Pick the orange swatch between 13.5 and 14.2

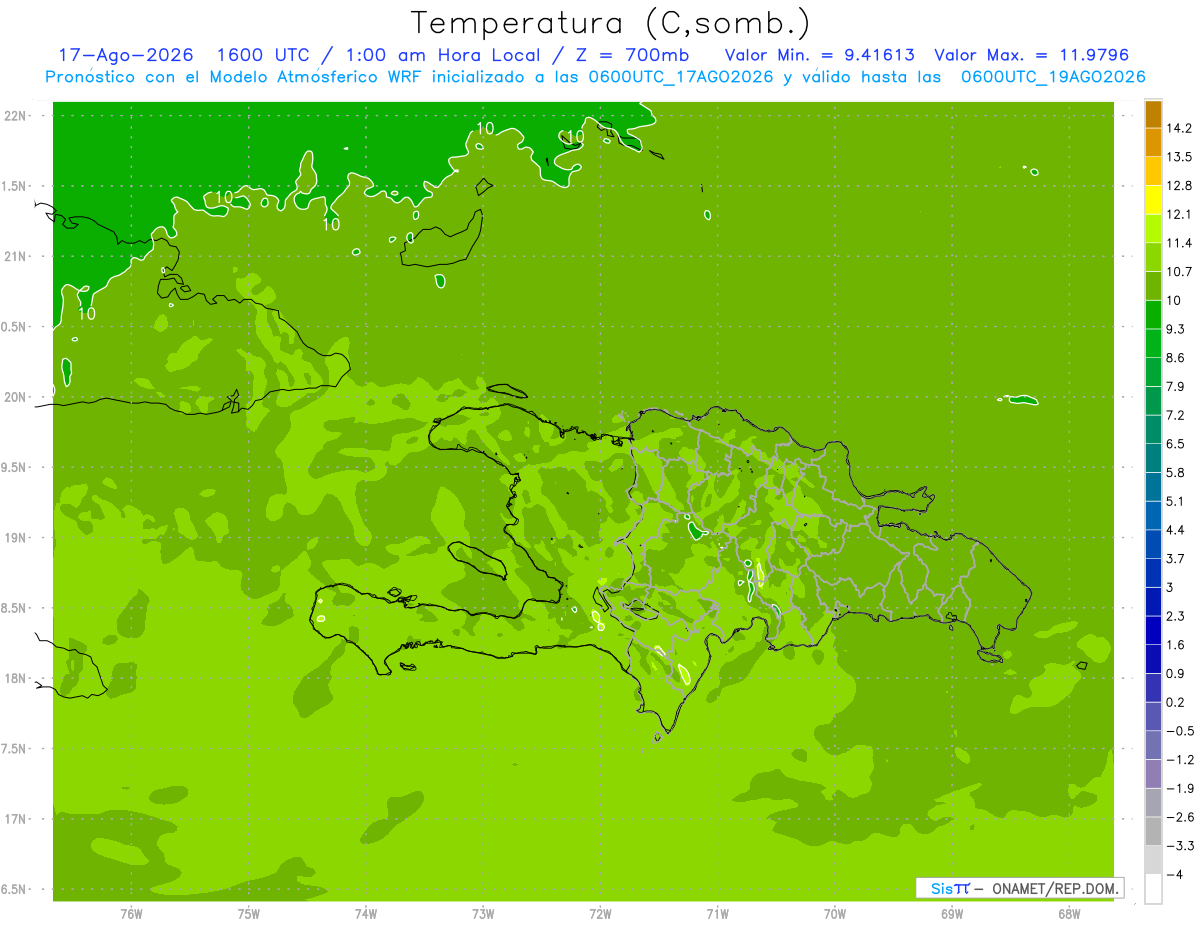(x=1153, y=143)
